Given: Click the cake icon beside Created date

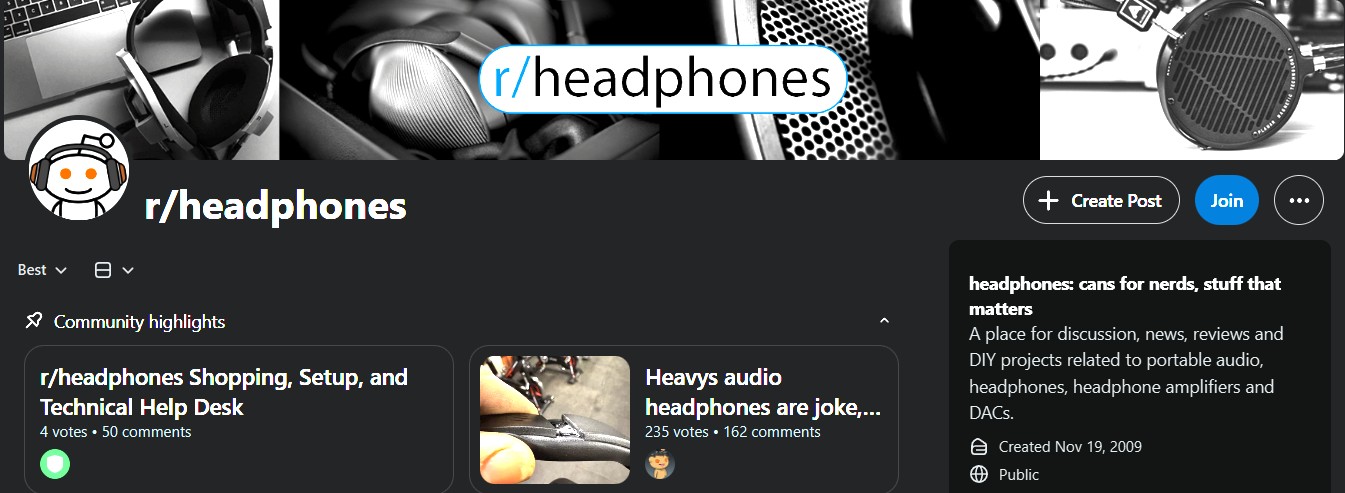Looking at the screenshot, I should tap(979, 446).
